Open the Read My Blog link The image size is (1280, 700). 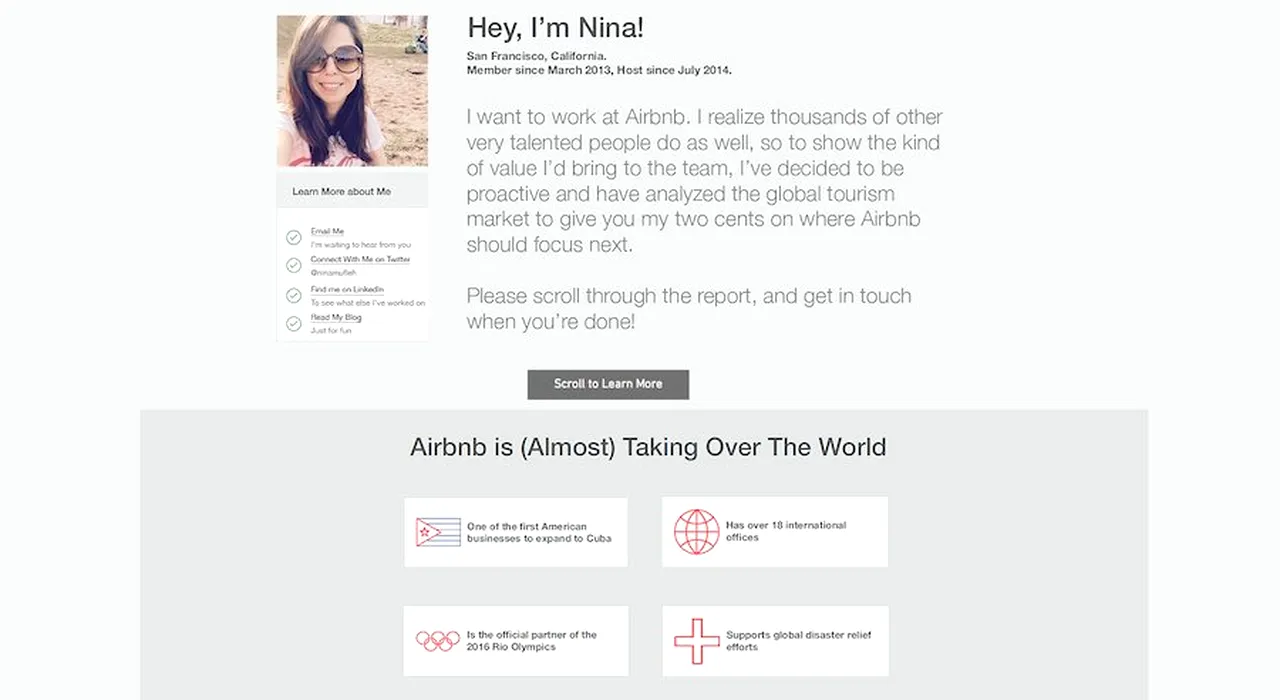pyautogui.click(x=336, y=317)
